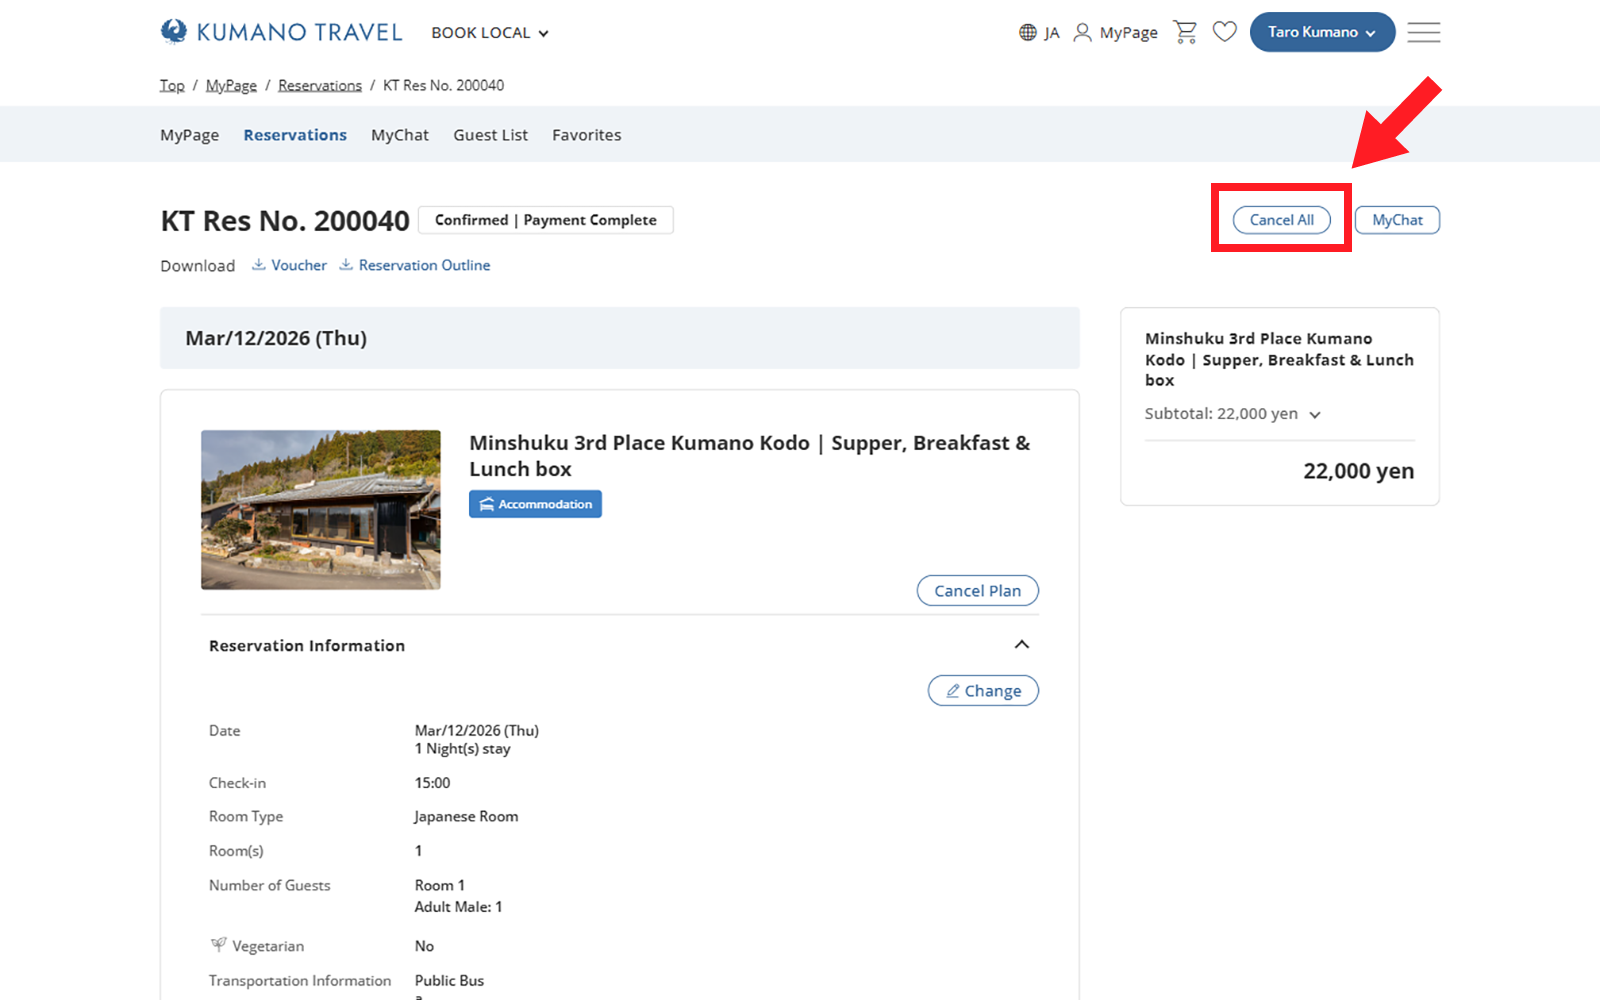Viewport: 1600px width, 1000px height.
Task: Open MyPage via the person icon
Action: [x=1082, y=33]
